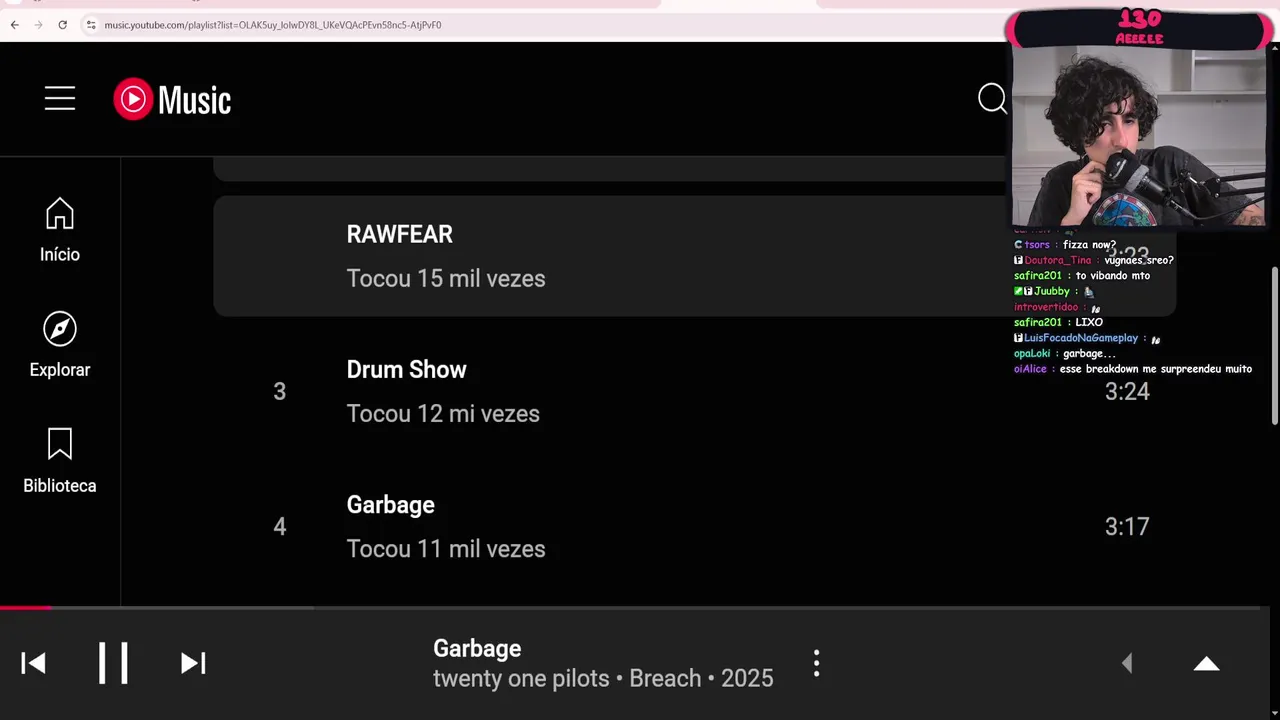Expand the now playing panel

(x=1207, y=664)
